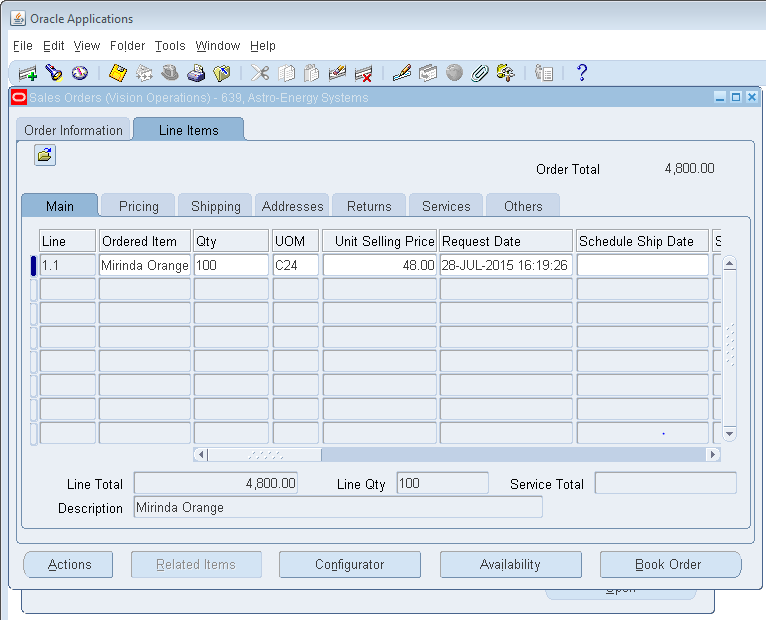Image resolution: width=766 pixels, height=620 pixels.
Task: Click the empty Schedule Ship Date field in line 1.1
Action: 642,265
